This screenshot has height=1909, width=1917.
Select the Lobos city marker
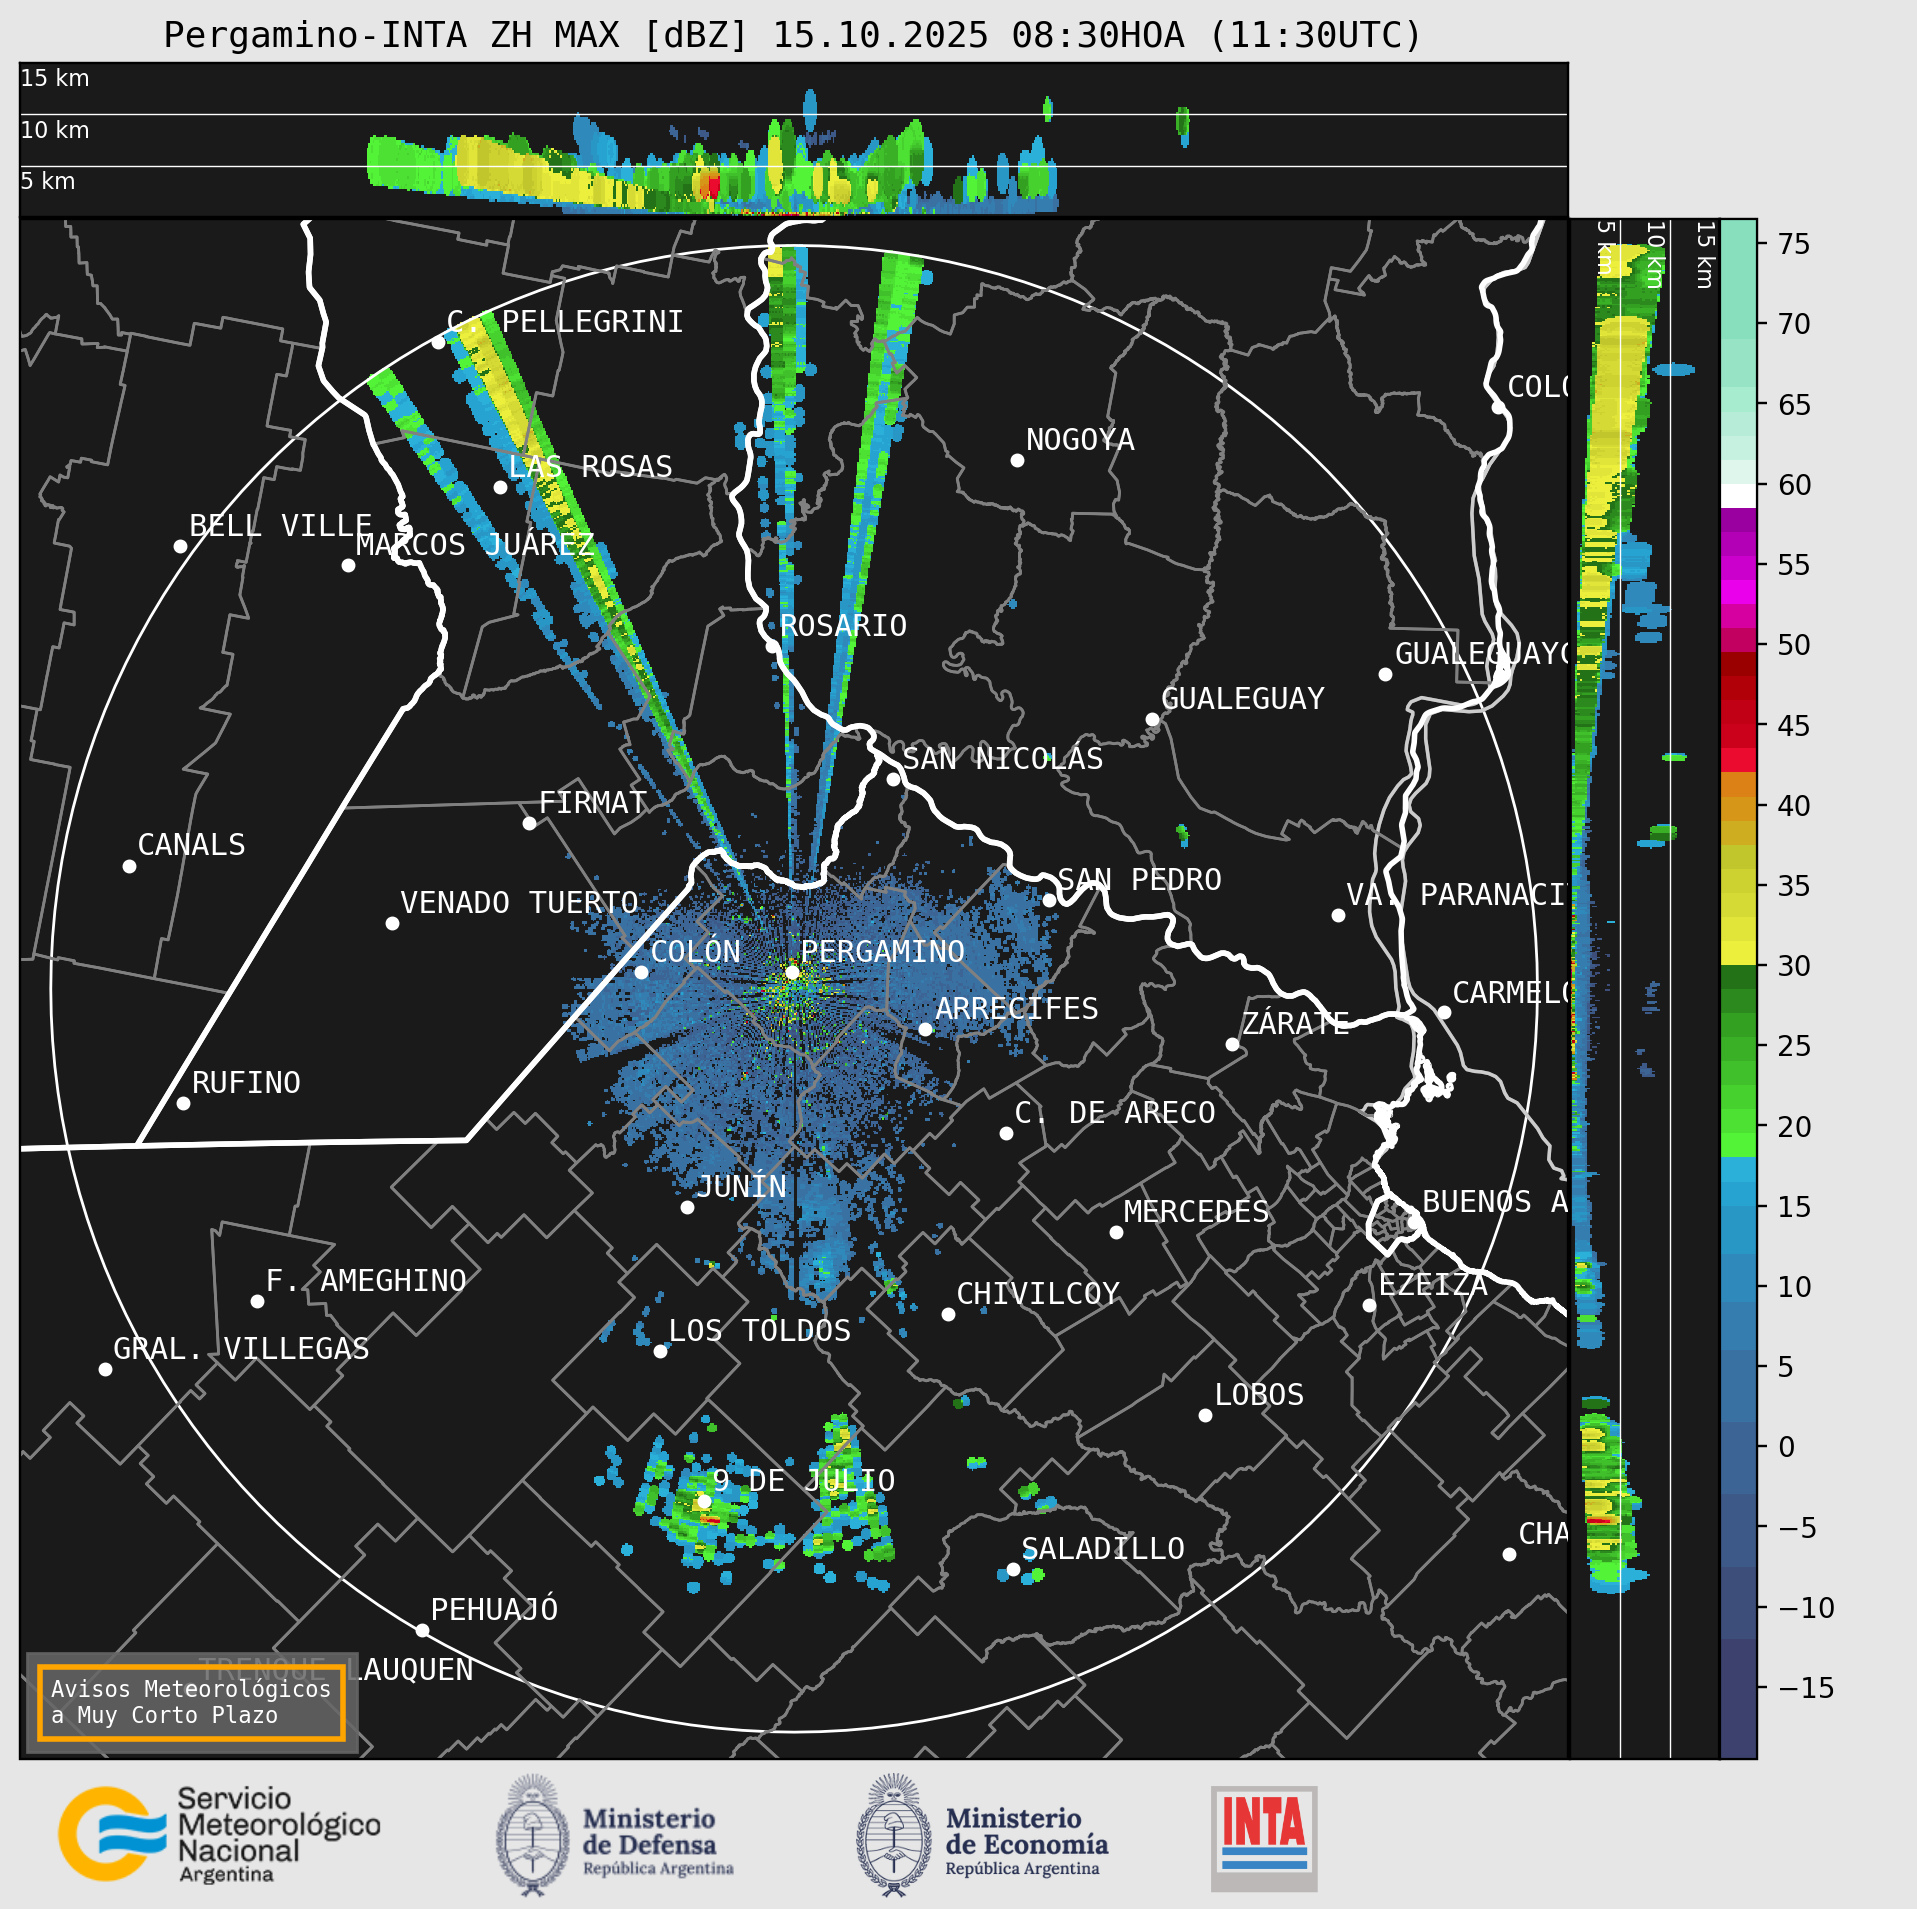1205,1415
